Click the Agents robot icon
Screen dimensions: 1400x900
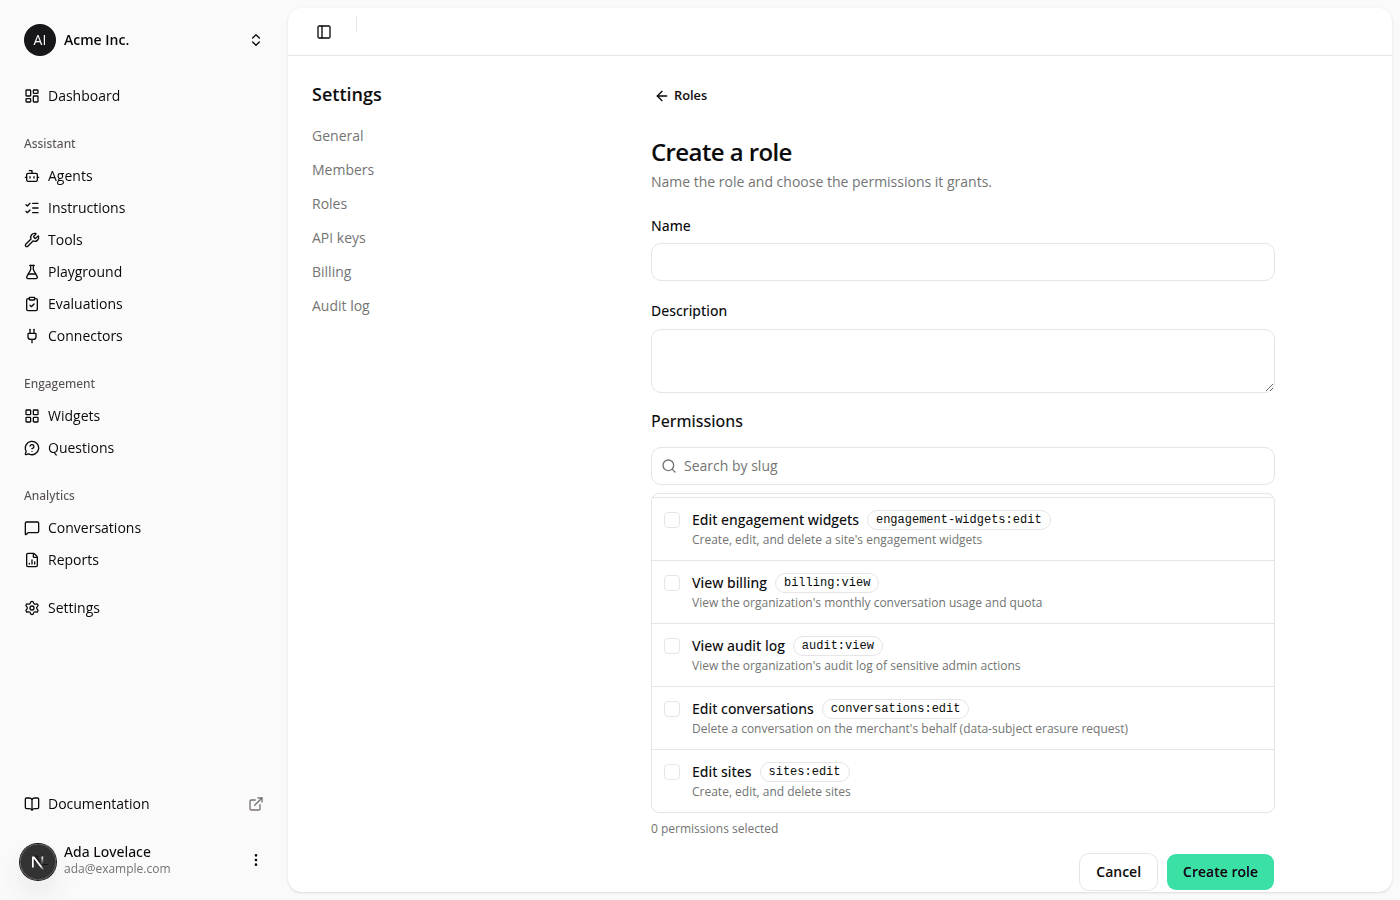pyautogui.click(x=32, y=176)
